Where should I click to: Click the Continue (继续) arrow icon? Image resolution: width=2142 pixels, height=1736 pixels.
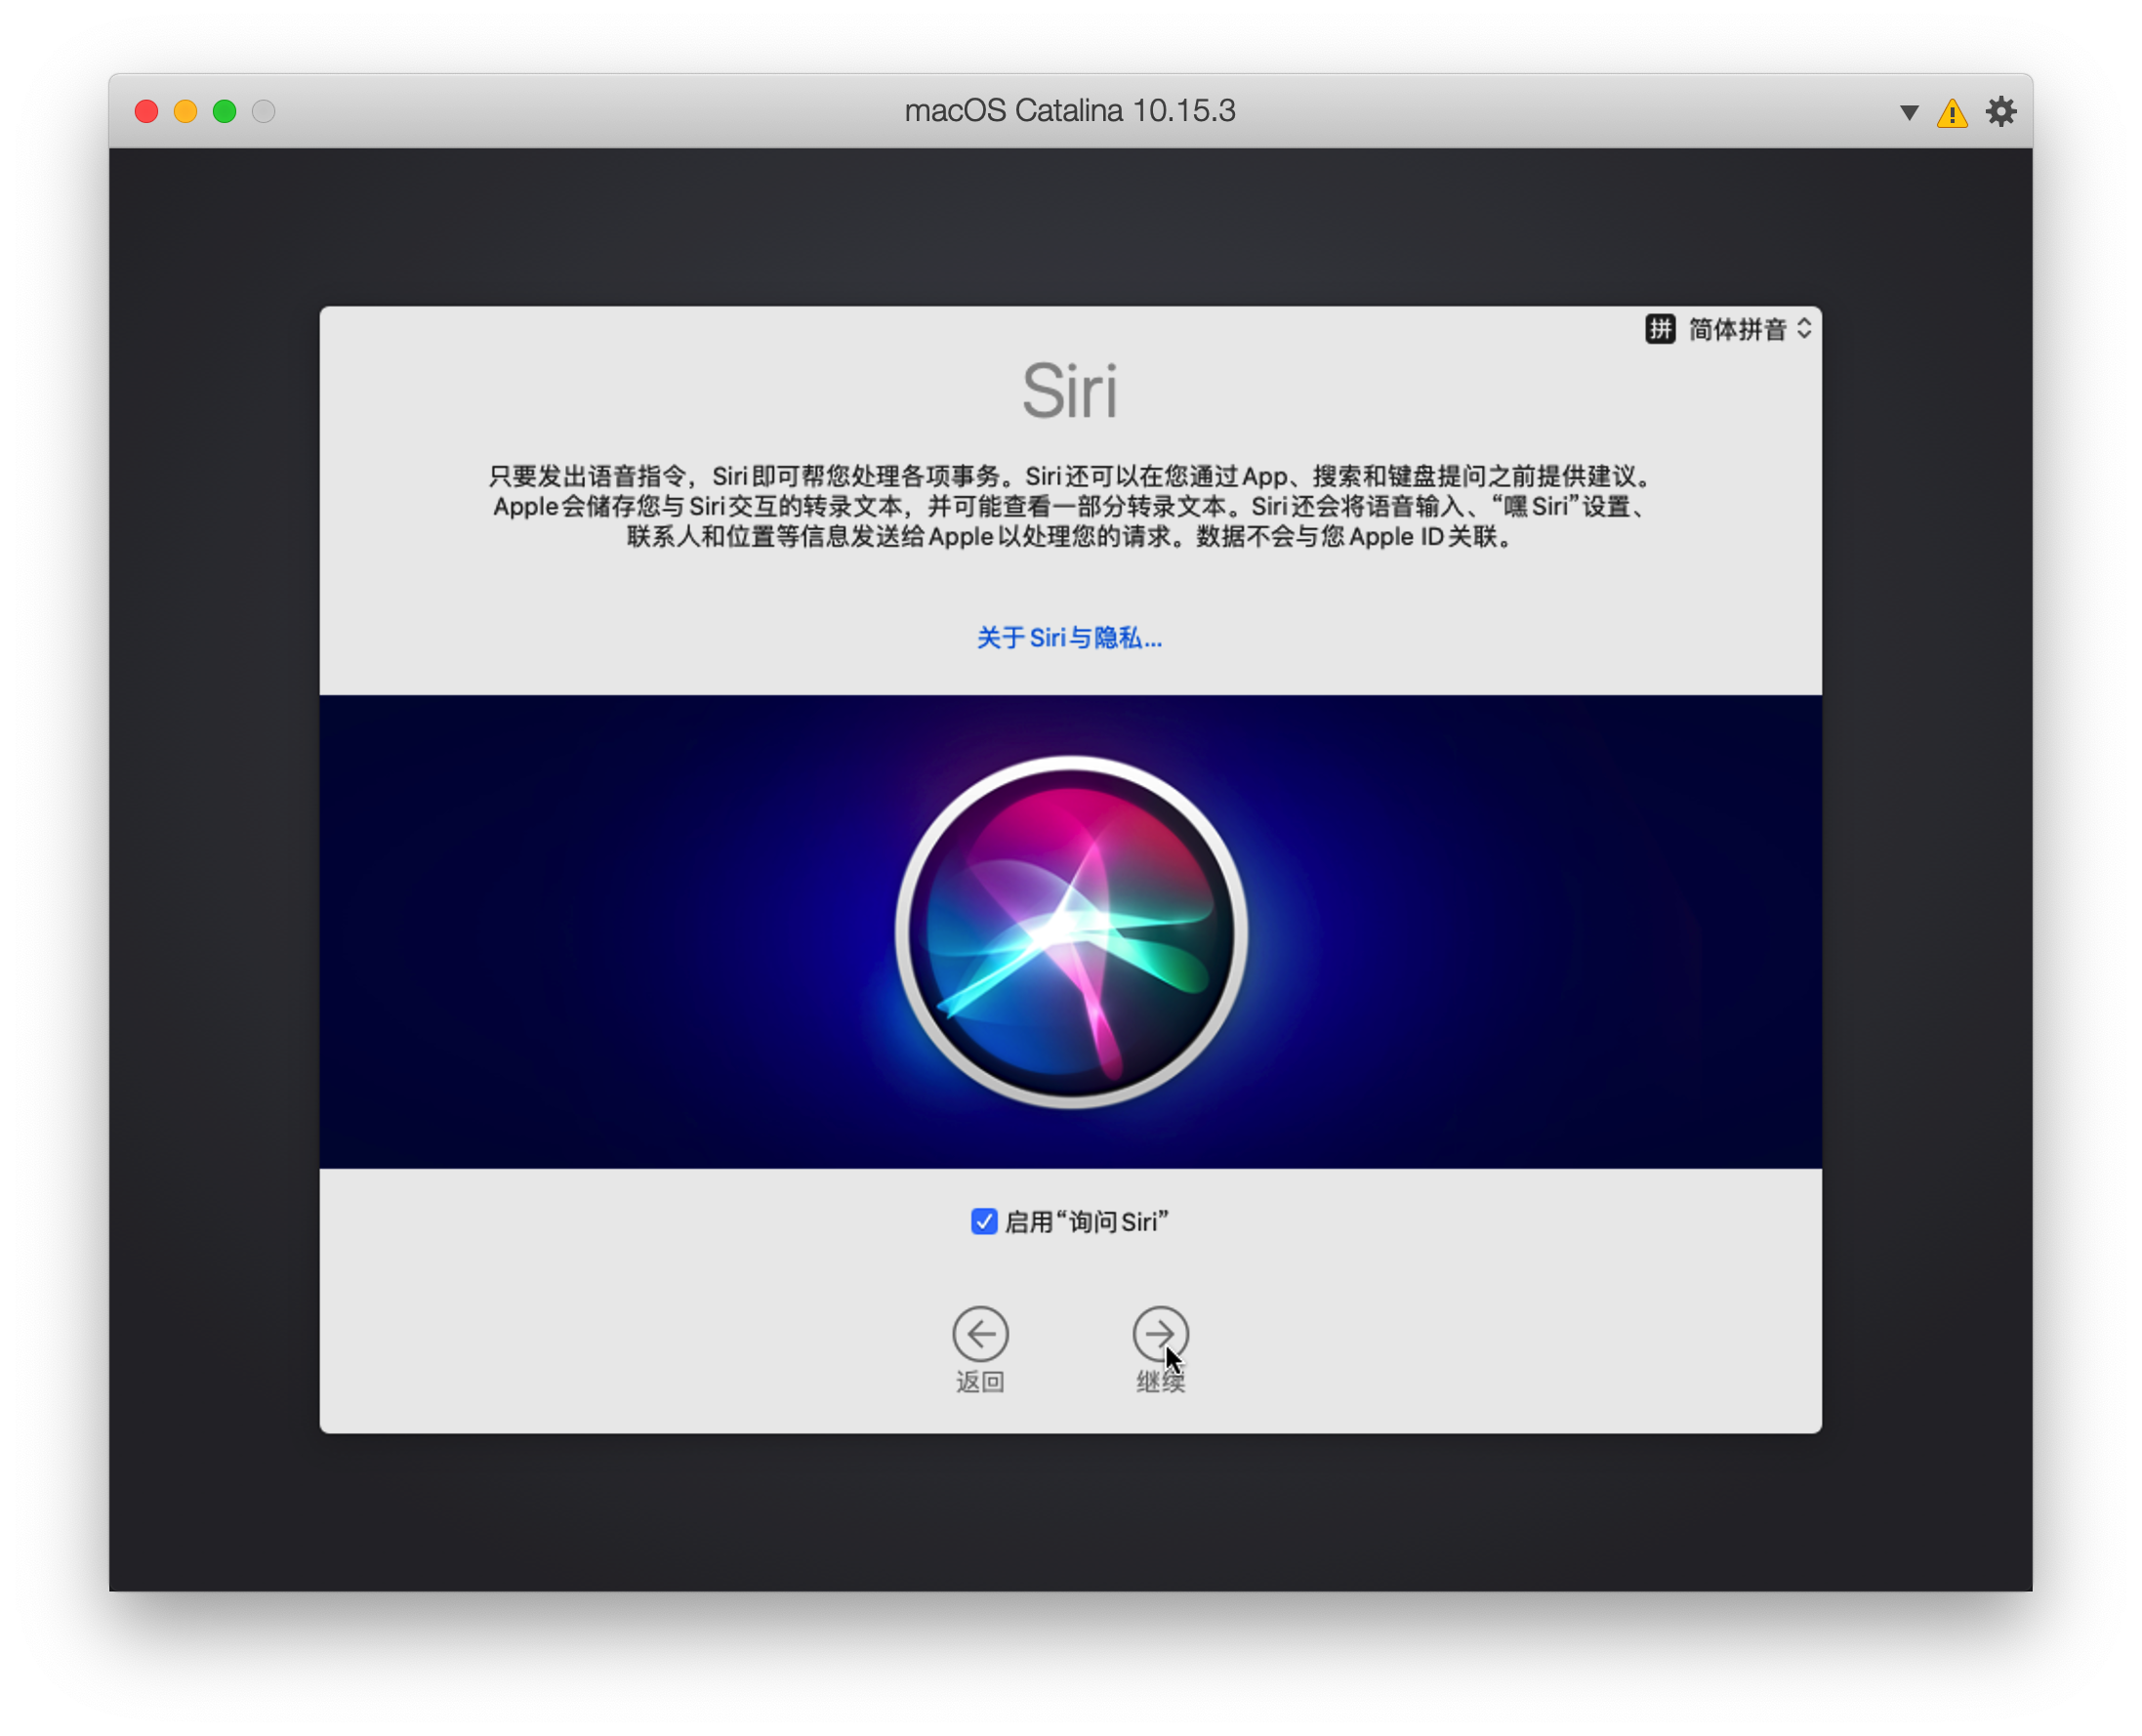coord(1160,1333)
